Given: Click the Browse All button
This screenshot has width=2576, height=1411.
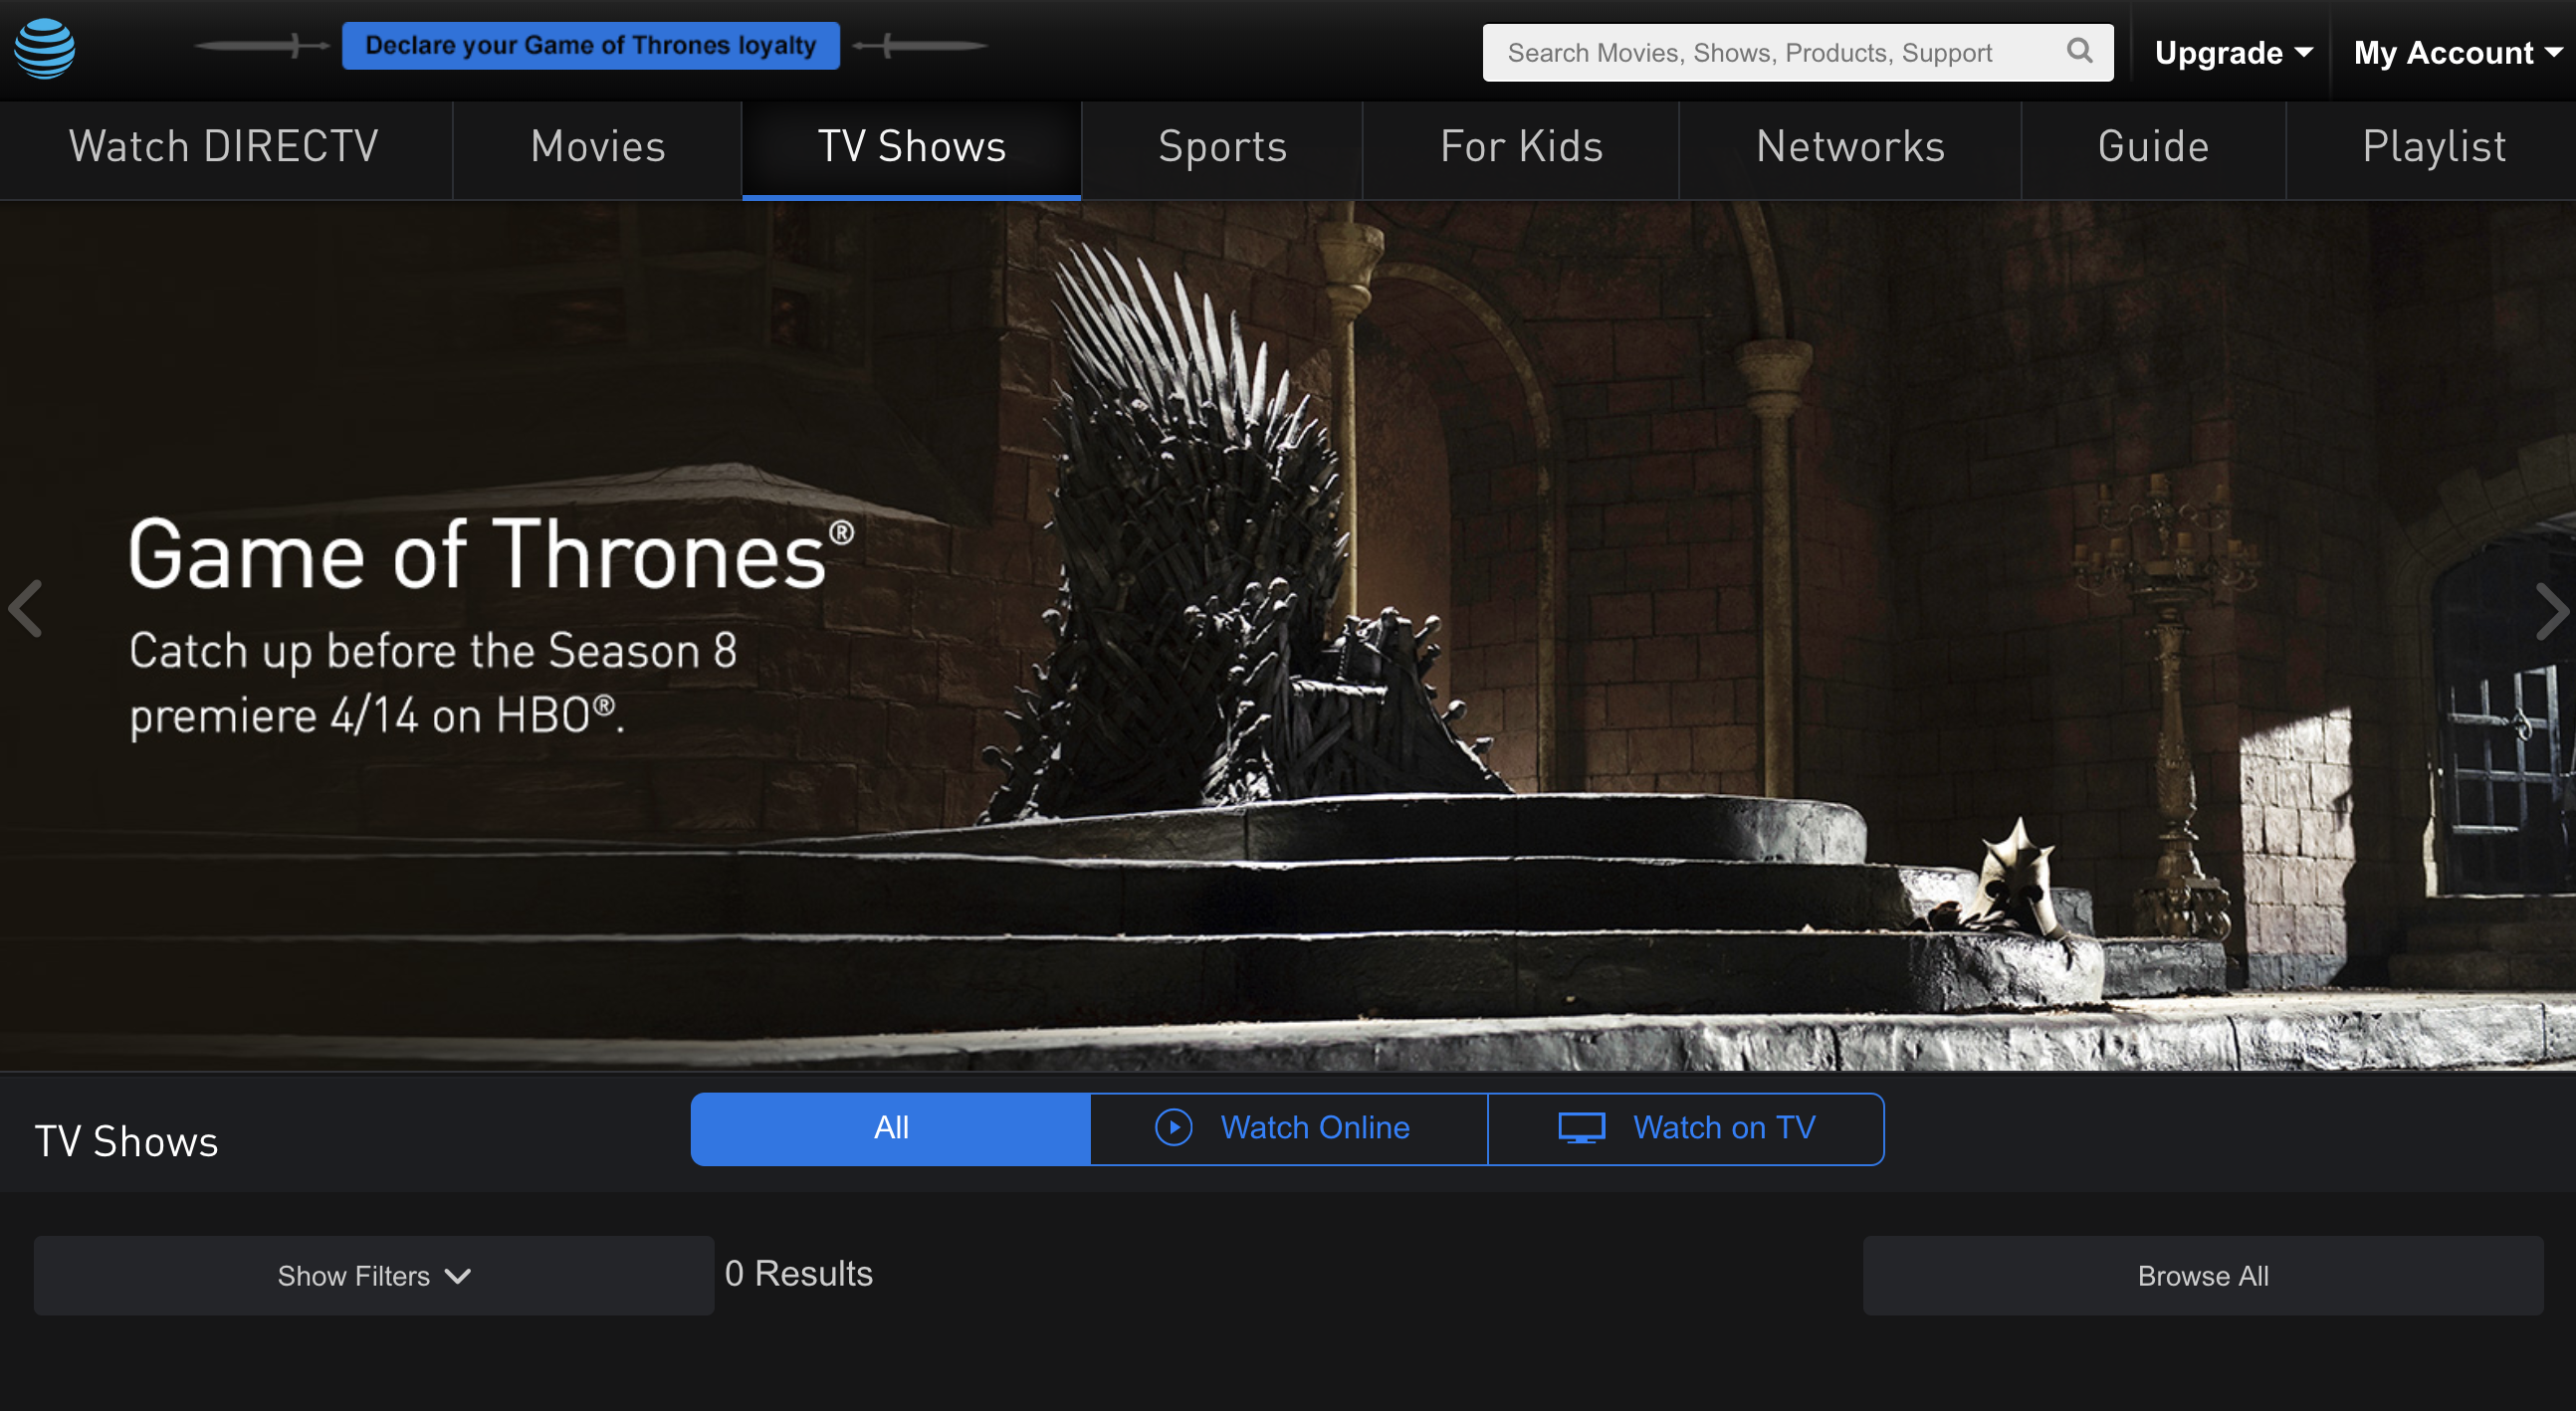Looking at the screenshot, I should click(2203, 1275).
